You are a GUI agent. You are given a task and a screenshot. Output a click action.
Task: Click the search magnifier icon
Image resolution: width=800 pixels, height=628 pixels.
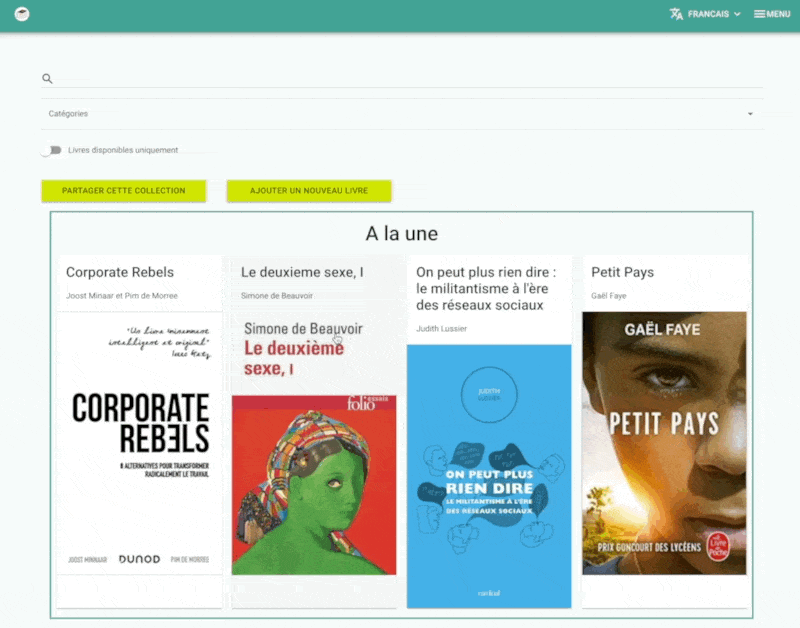click(47, 79)
